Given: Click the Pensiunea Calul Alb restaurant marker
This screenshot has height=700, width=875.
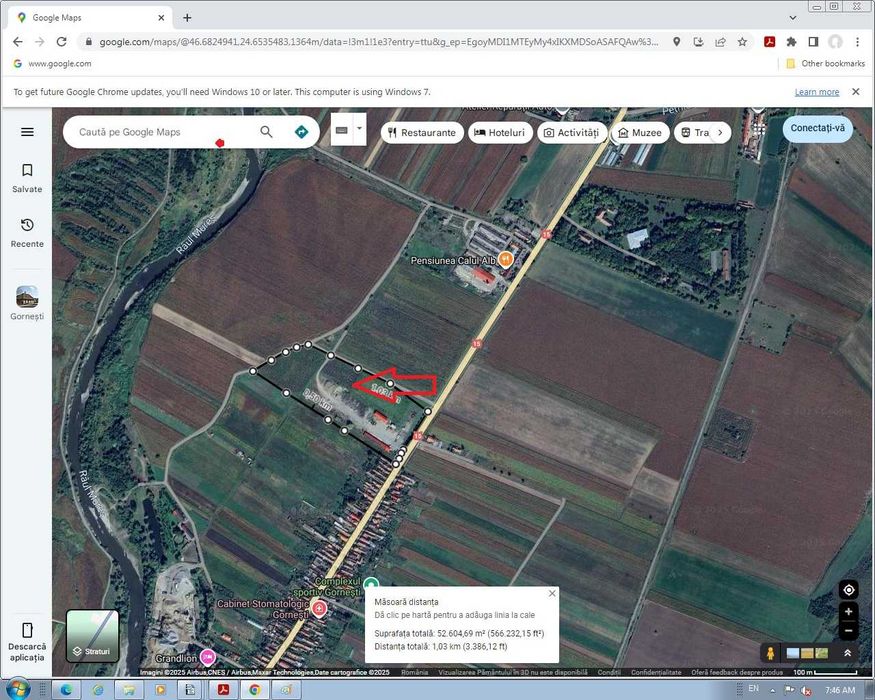Looking at the screenshot, I should 506,259.
